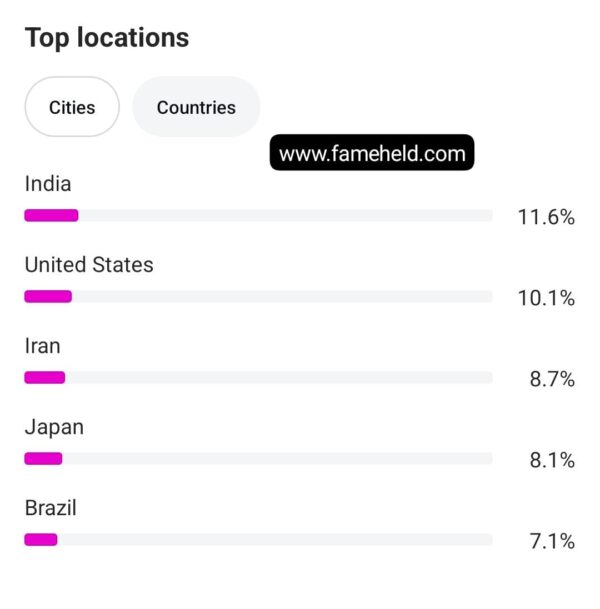Select the India country label

point(48,184)
